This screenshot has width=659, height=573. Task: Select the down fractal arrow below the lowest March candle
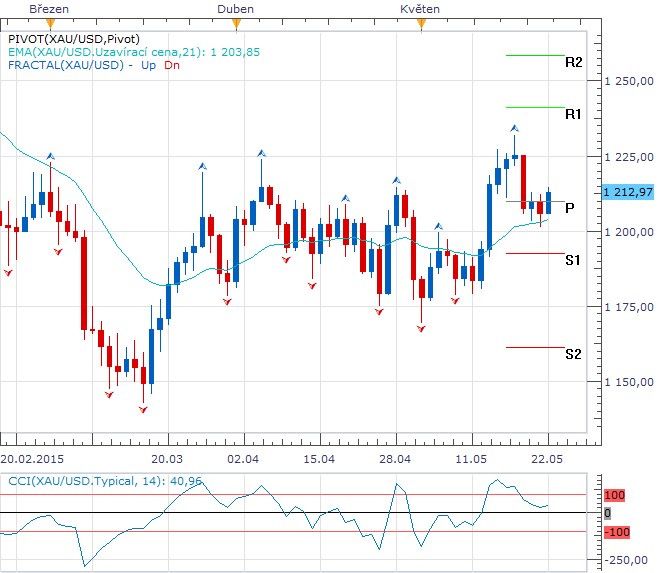[x=143, y=409]
